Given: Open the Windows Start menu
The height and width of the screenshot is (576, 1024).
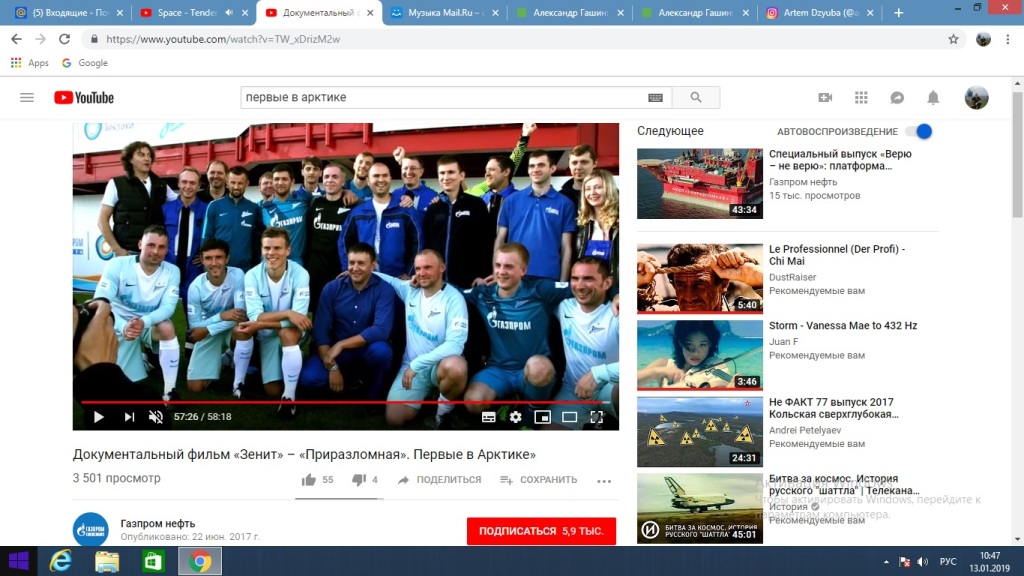Looking at the screenshot, I should tap(19, 561).
